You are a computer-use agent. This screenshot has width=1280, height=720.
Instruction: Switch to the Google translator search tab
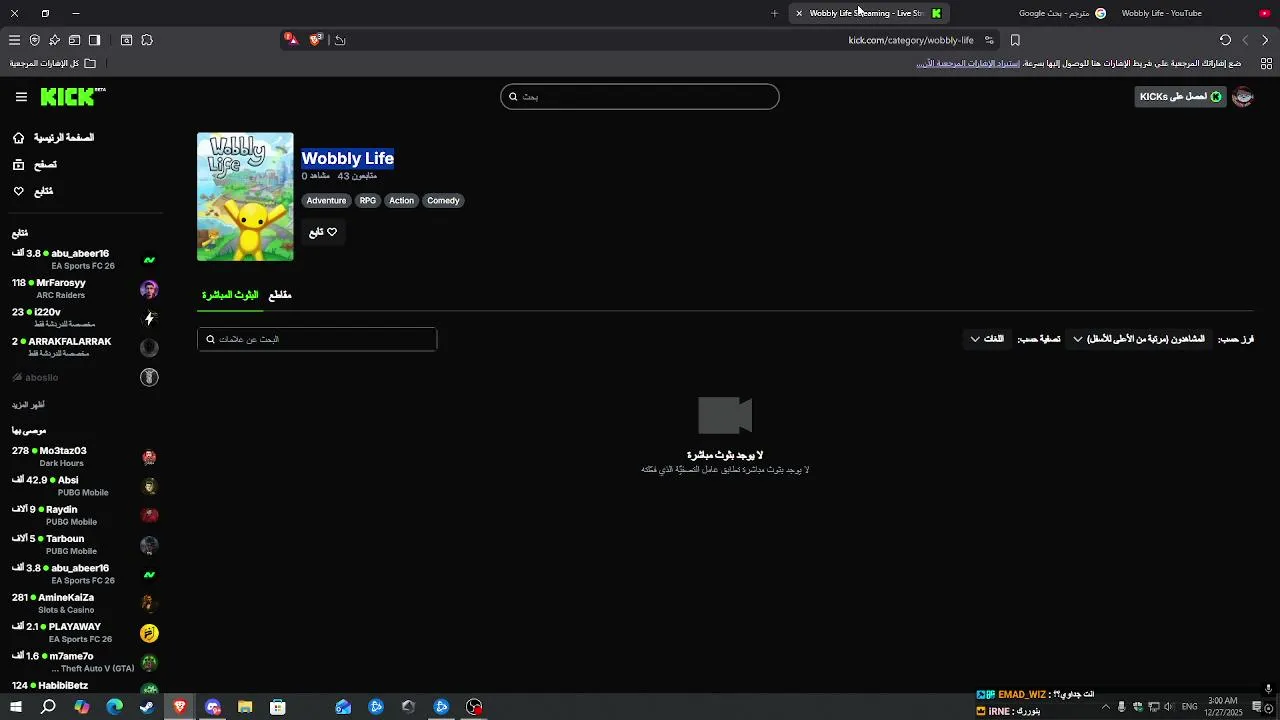pyautogui.click(x=1062, y=13)
